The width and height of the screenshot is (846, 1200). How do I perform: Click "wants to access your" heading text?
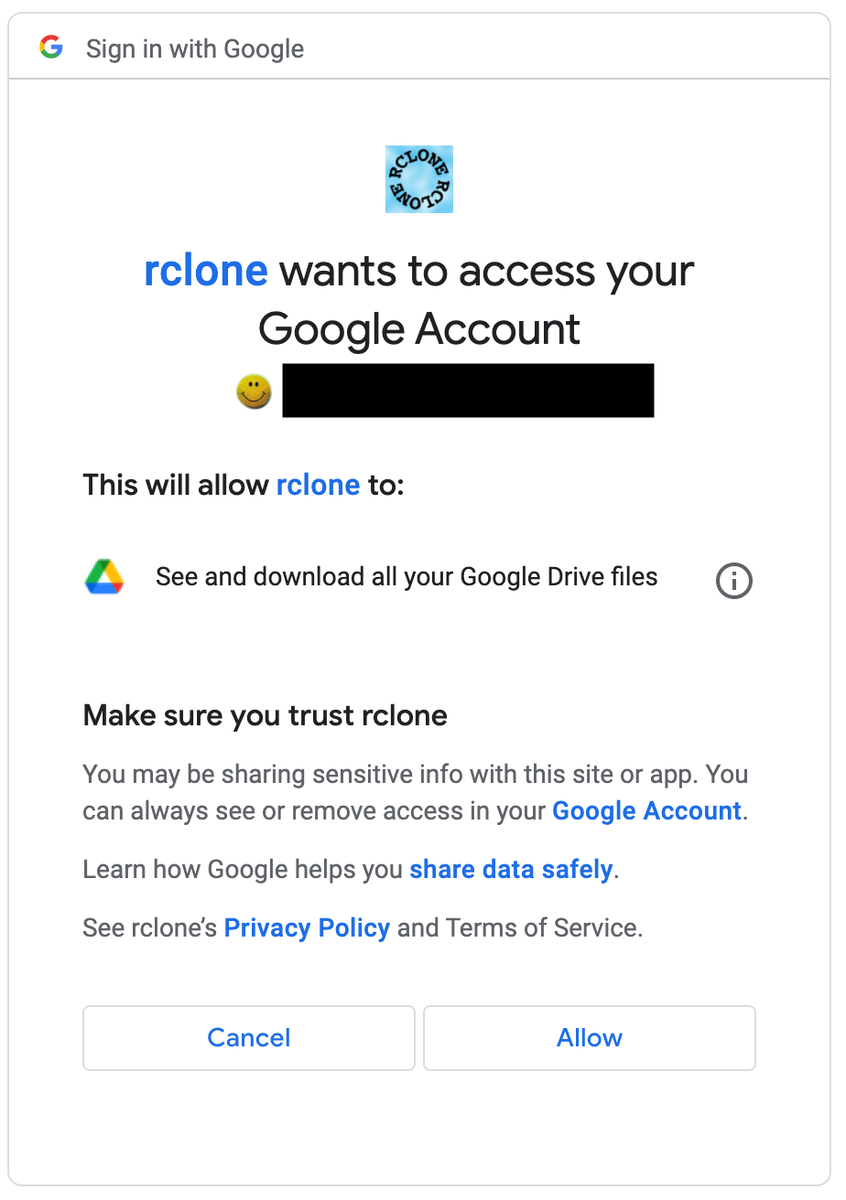tap(487, 270)
